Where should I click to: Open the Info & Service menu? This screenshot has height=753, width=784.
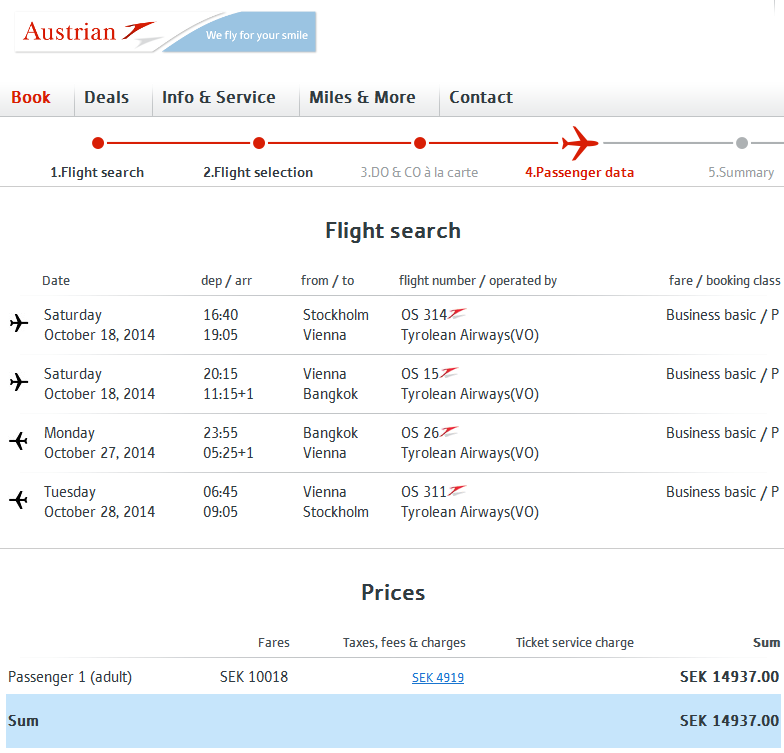tap(218, 97)
